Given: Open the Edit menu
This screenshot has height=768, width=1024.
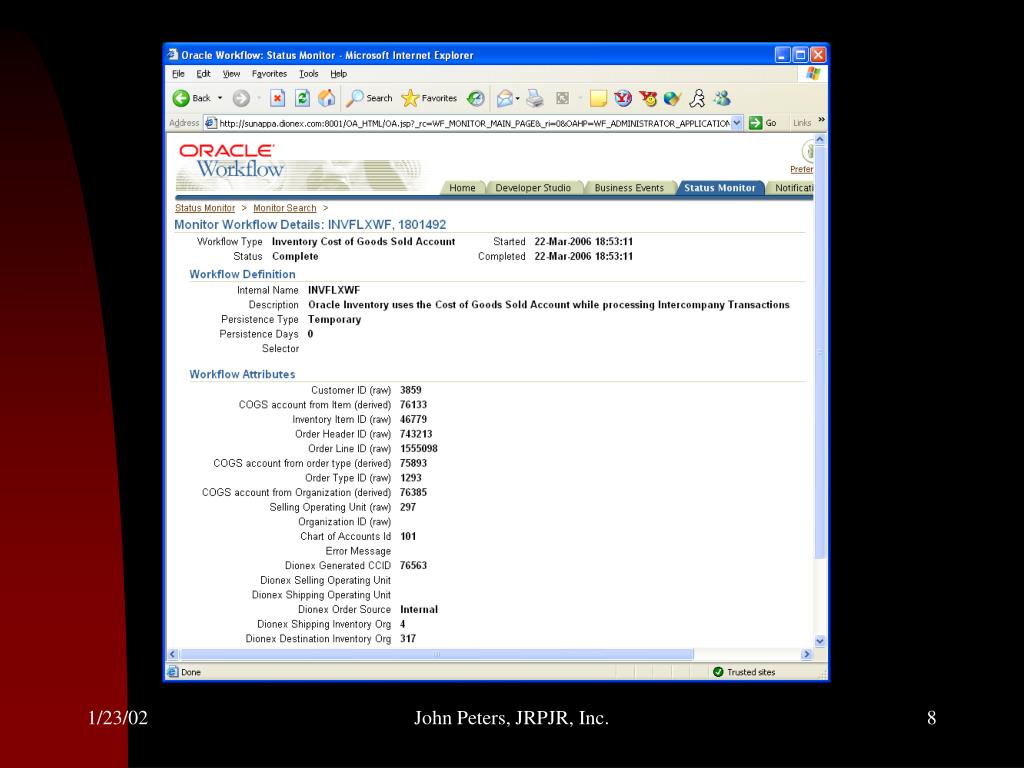Looking at the screenshot, I should coord(204,74).
